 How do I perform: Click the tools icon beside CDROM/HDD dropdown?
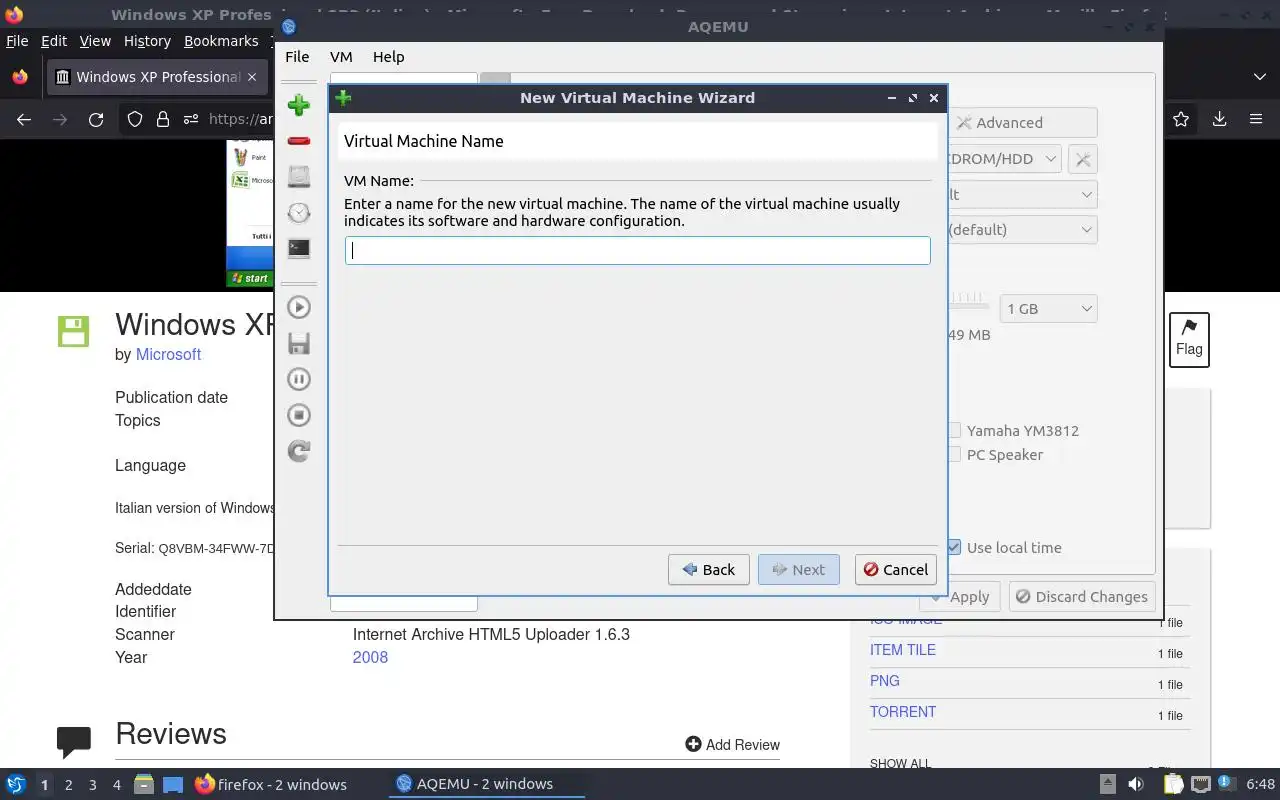pyautogui.click(x=1082, y=159)
